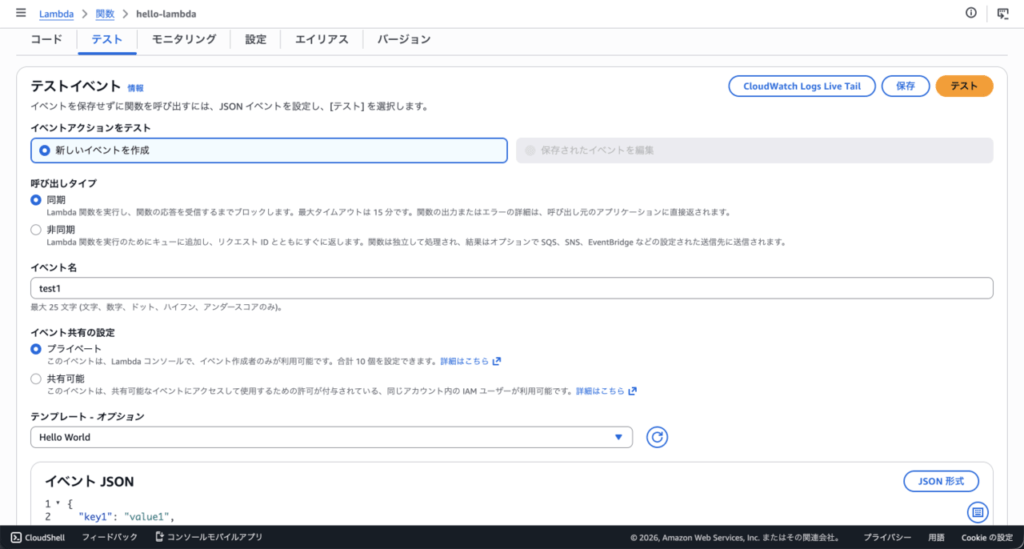Open 用語 footer link

[936, 538]
